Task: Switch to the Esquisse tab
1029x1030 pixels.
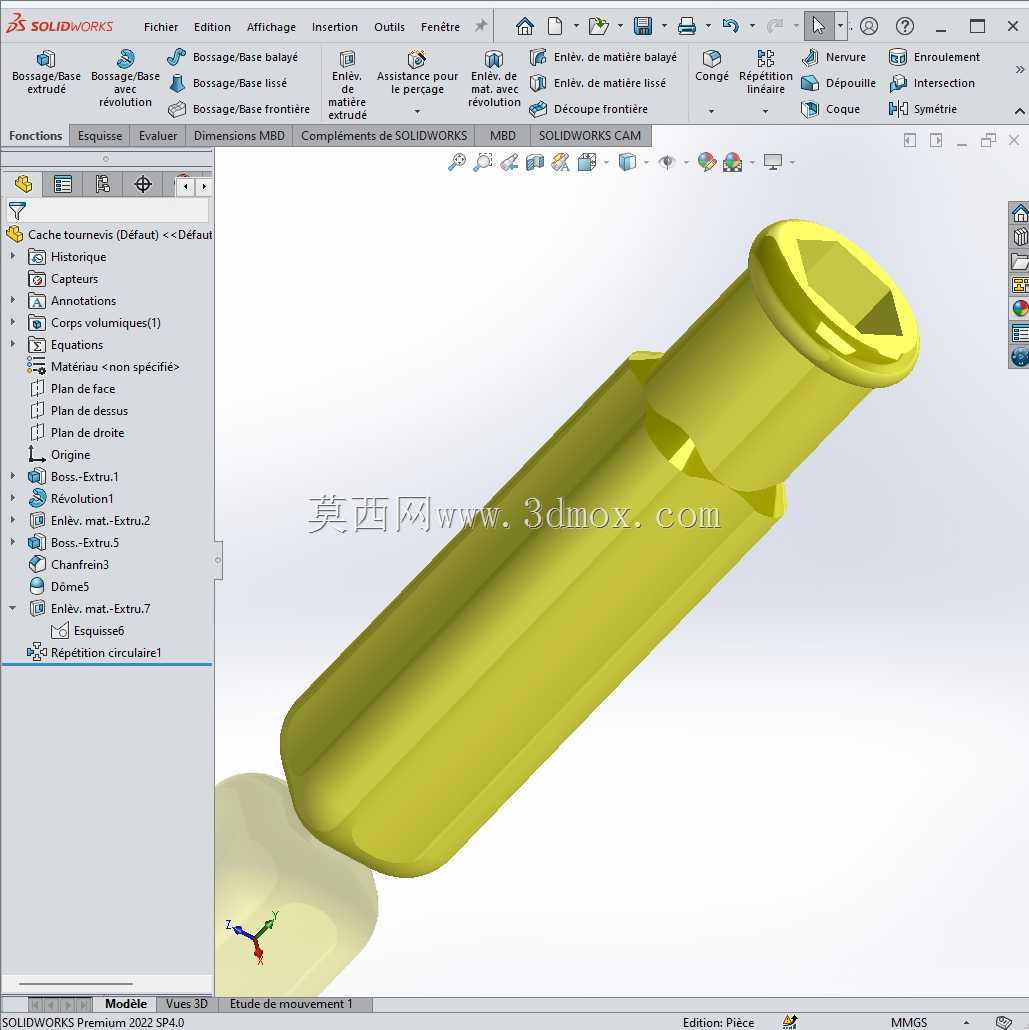Action: [x=100, y=135]
